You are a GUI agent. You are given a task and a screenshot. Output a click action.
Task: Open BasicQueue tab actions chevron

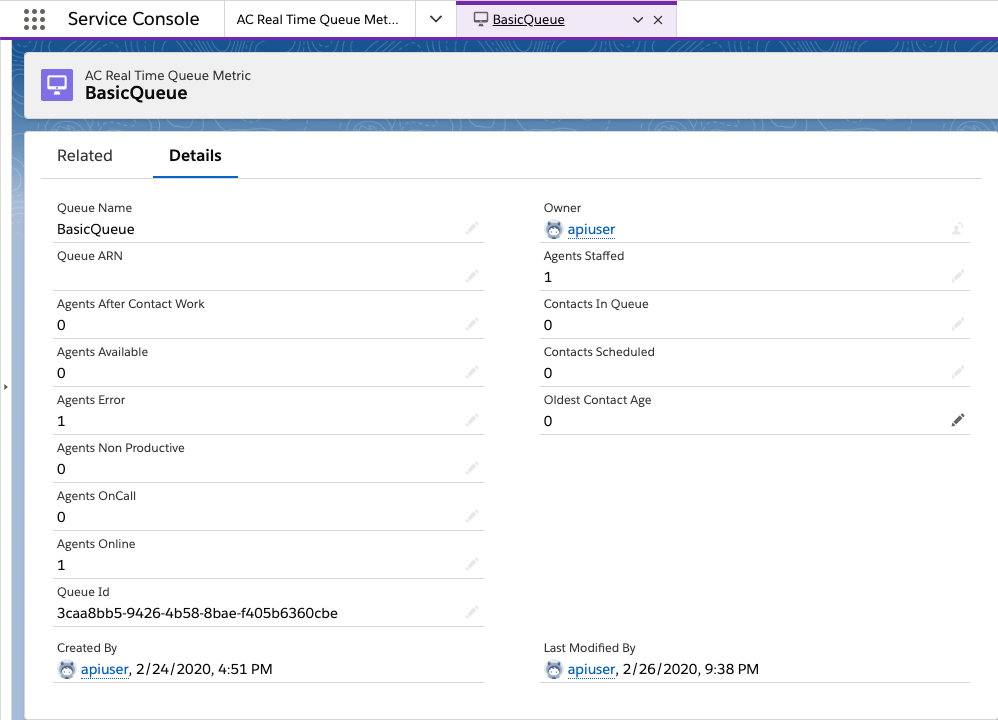point(638,20)
